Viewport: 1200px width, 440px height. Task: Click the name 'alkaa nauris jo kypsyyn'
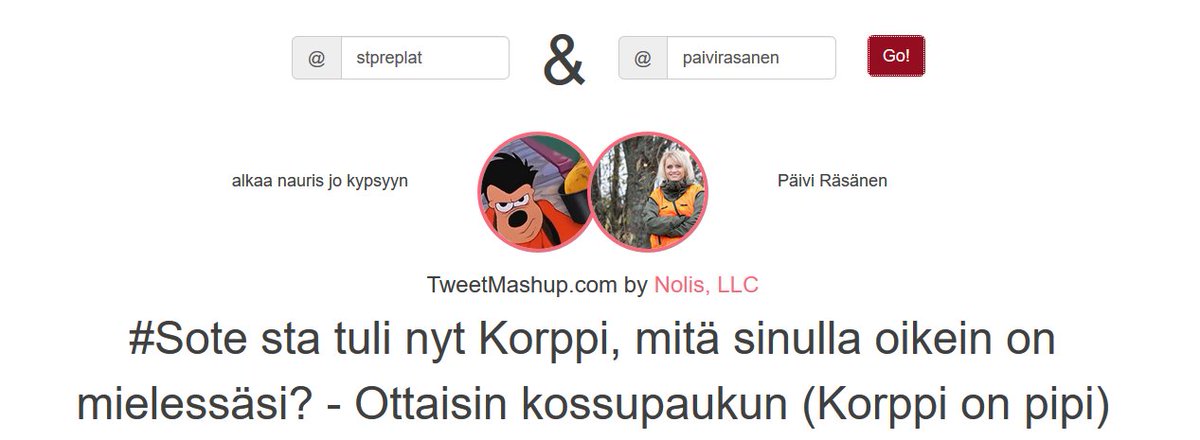point(320,181)
